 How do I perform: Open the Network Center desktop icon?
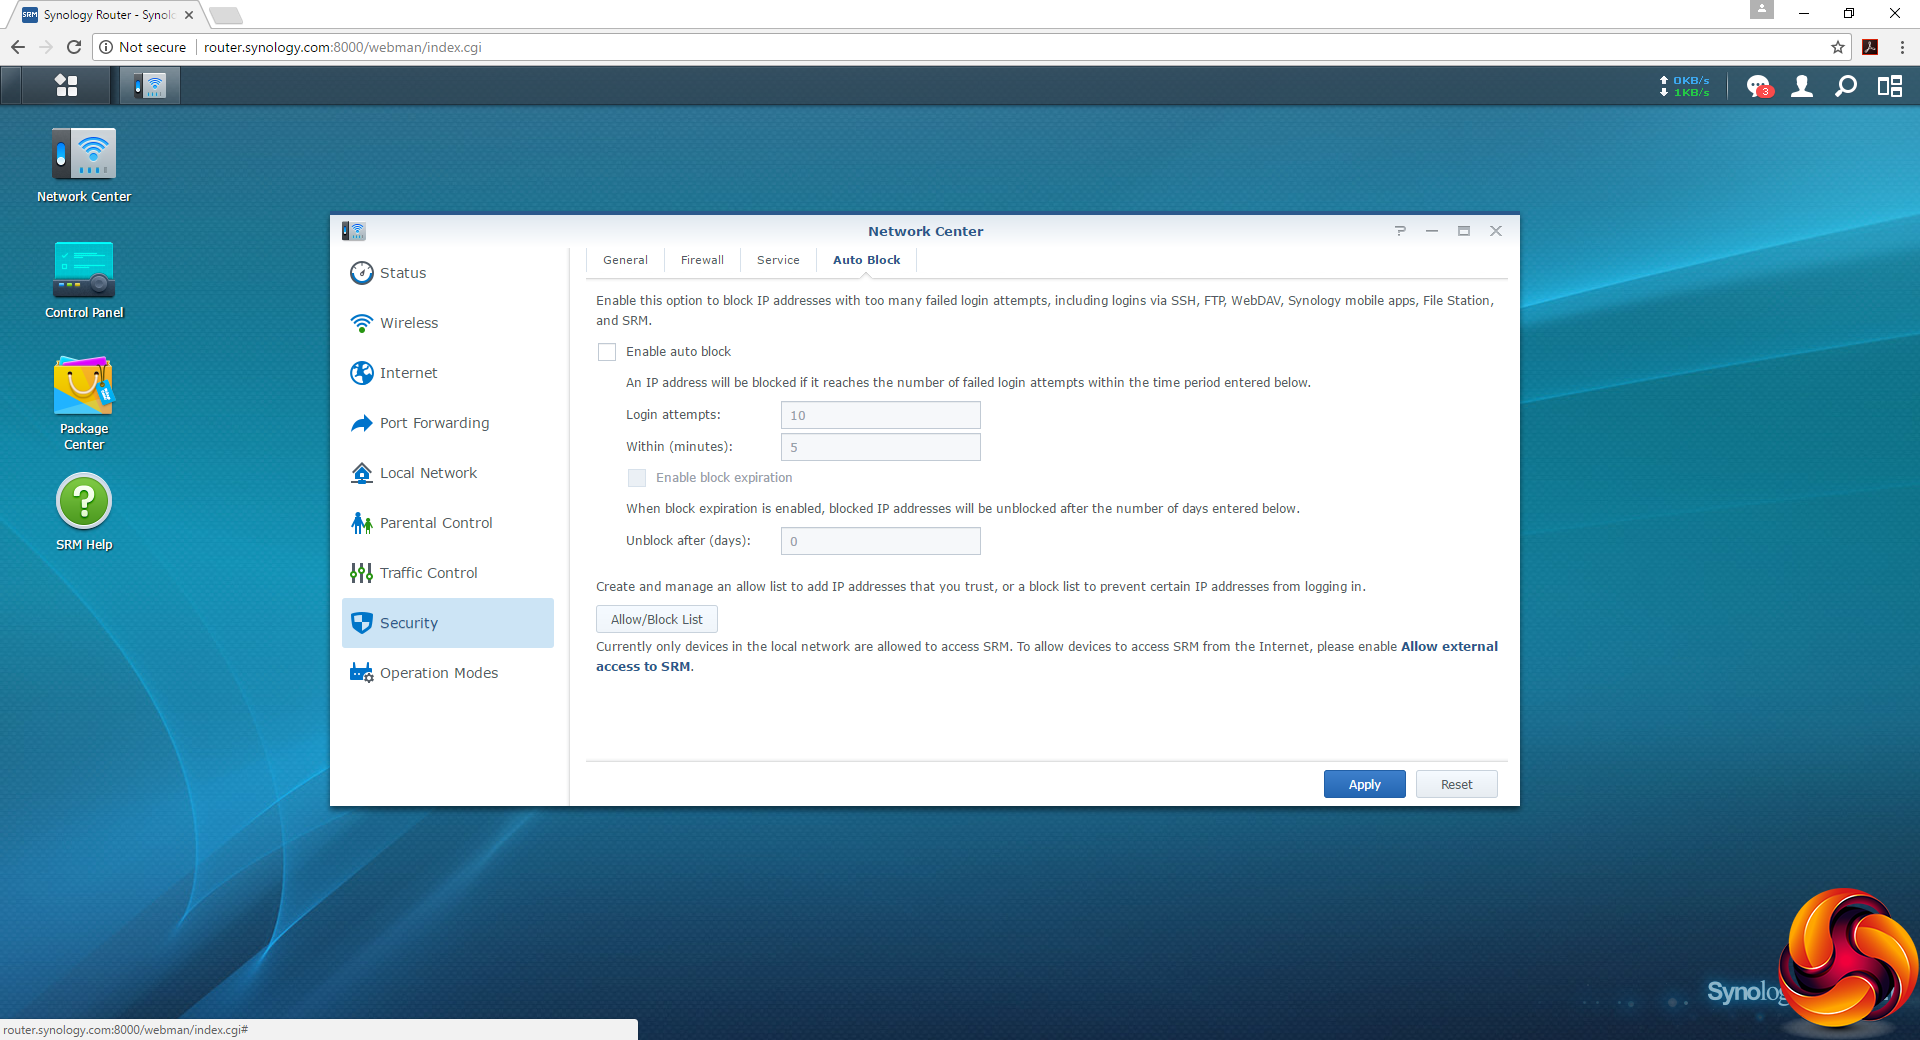[84, 165]
